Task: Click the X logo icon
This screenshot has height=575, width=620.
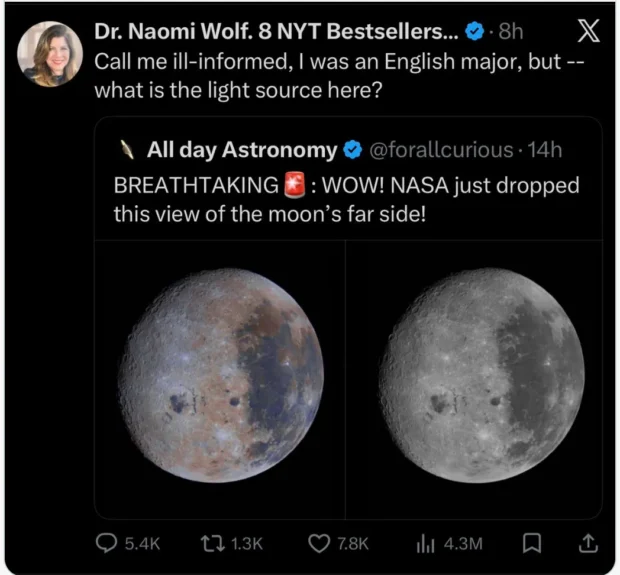Action: point(588,30)
